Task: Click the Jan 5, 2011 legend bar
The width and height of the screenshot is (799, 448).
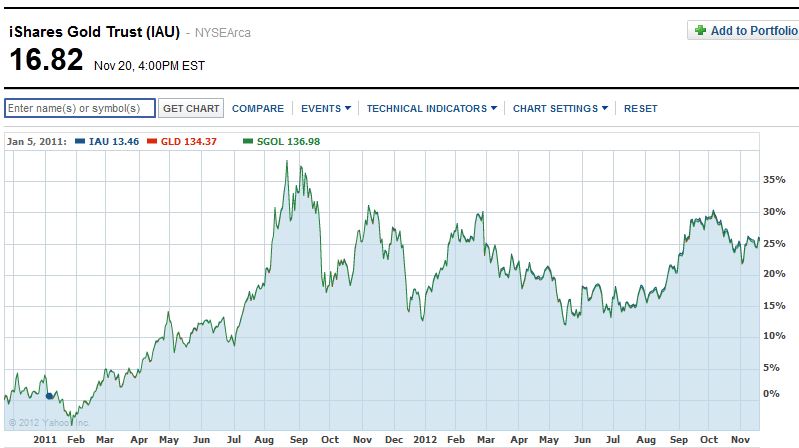Action: (x=382, y=142)
